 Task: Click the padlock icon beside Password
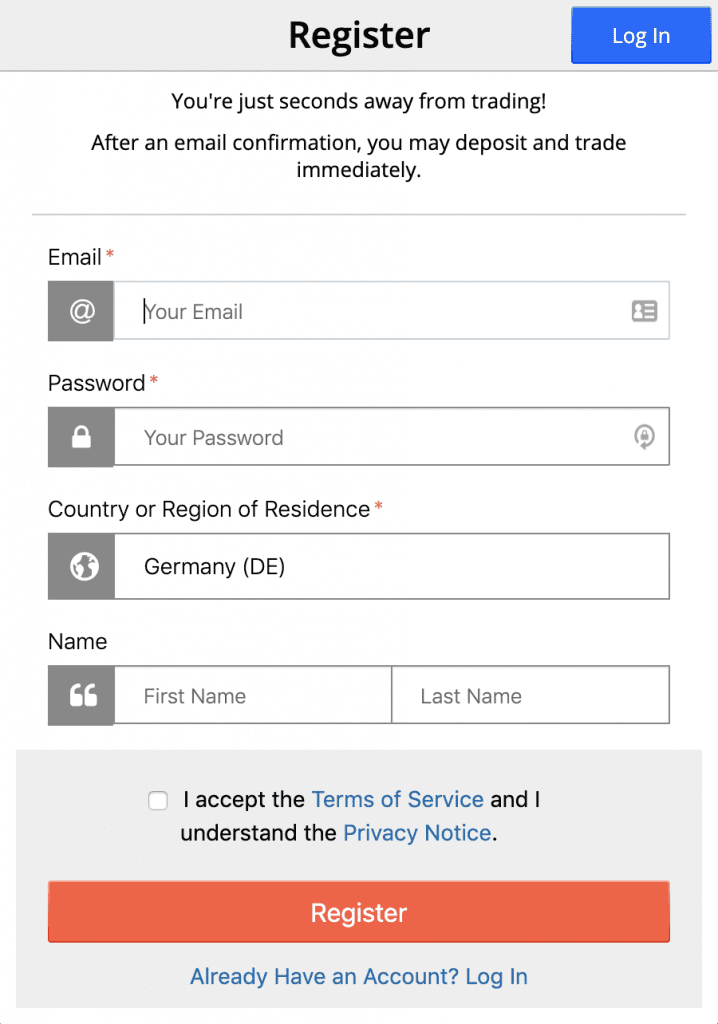[x=81, y=437]
